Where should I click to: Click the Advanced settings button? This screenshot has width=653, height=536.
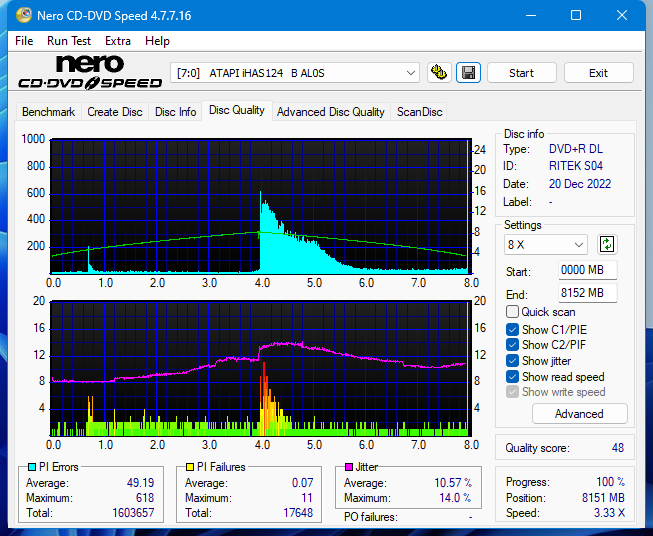click(579, 414)
